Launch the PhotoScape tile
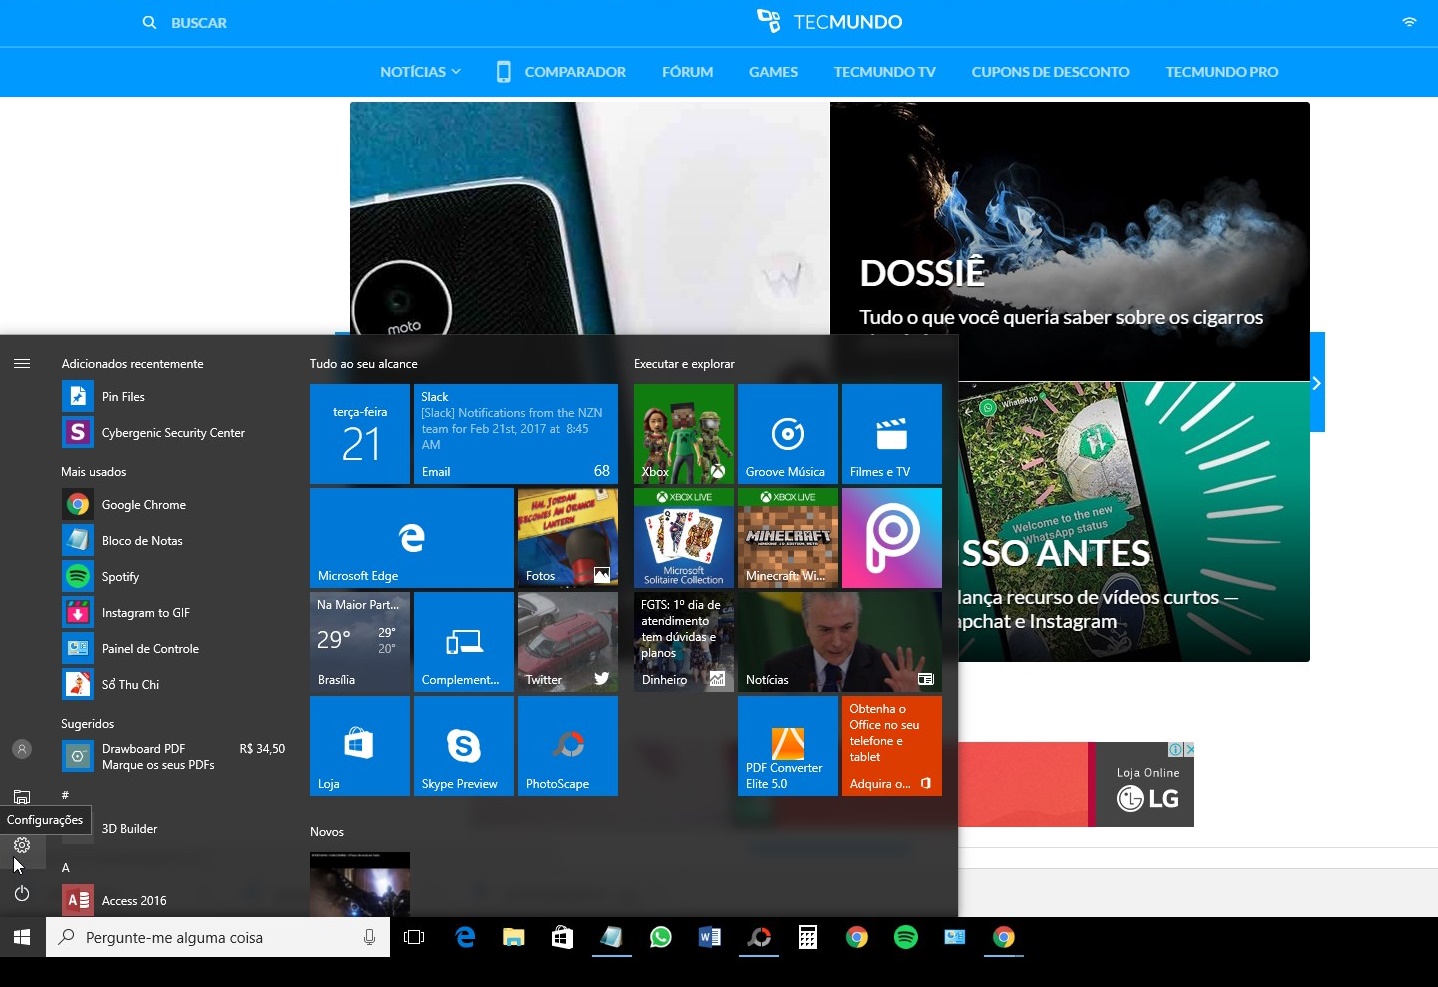Image resolution: width=1438 pixels, height=987 pixels. tap(568, 746)
